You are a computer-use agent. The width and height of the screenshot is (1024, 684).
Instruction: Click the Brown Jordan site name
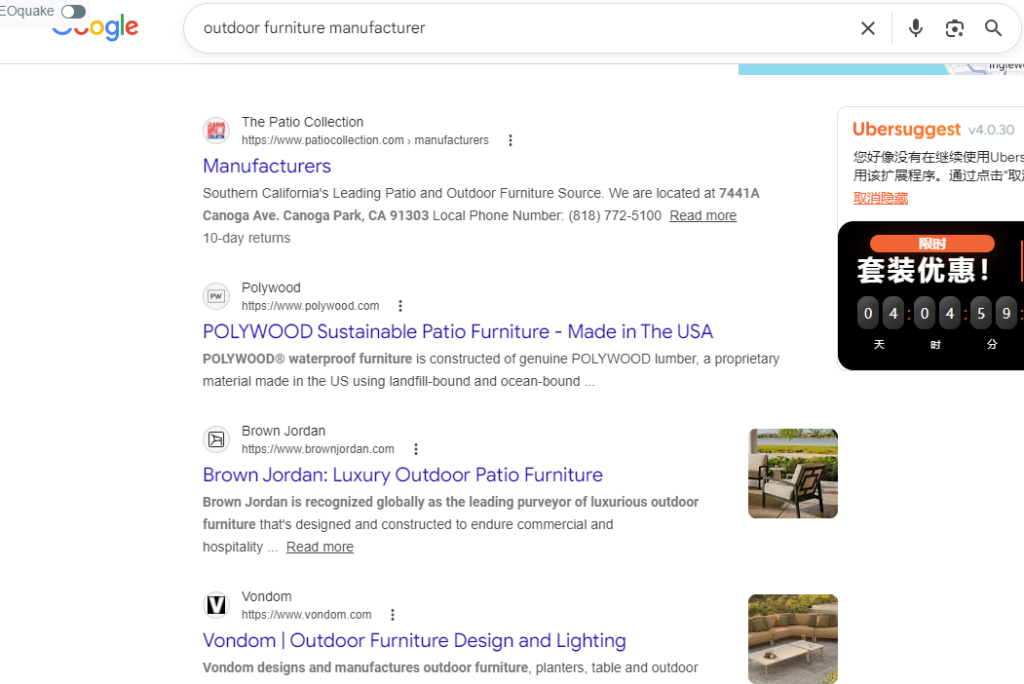coord(283,431)
